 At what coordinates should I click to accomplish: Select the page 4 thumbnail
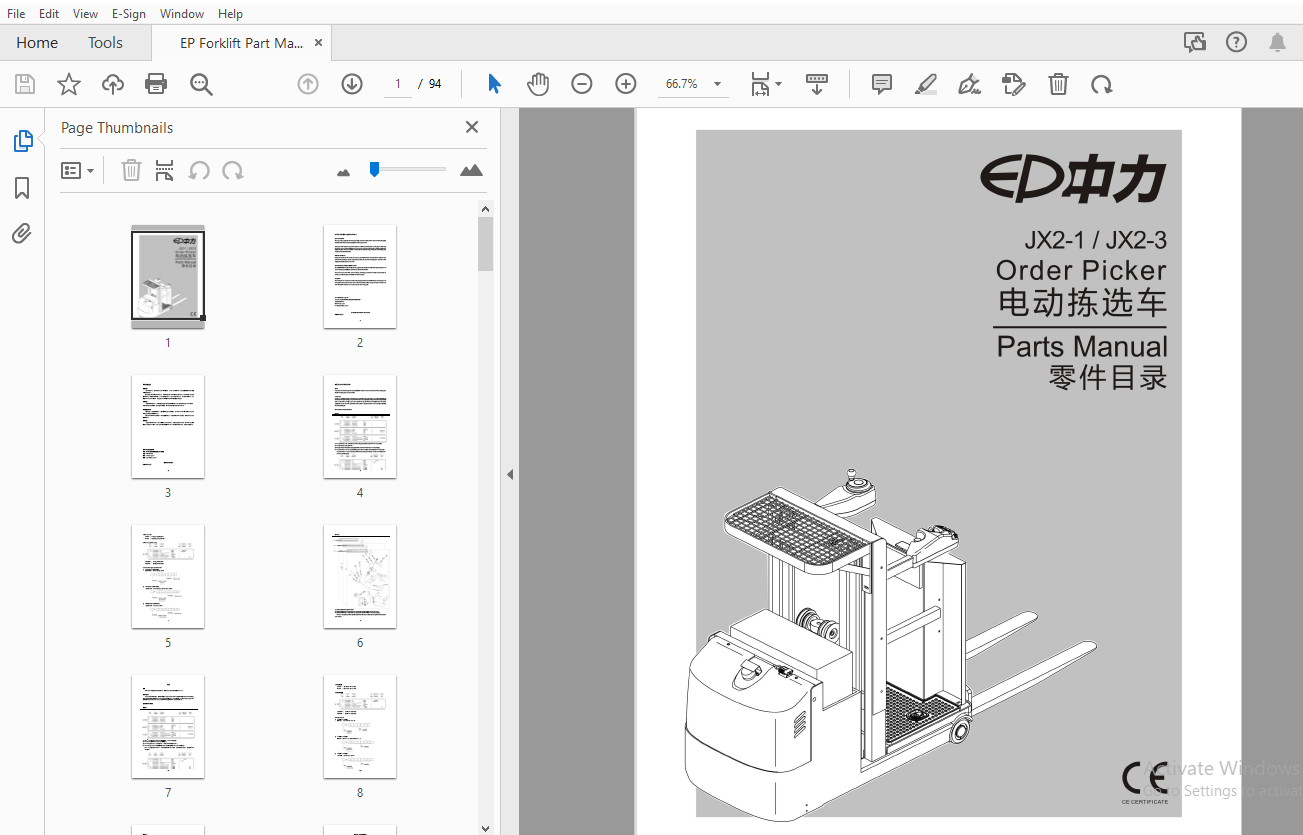pos(360,427)
